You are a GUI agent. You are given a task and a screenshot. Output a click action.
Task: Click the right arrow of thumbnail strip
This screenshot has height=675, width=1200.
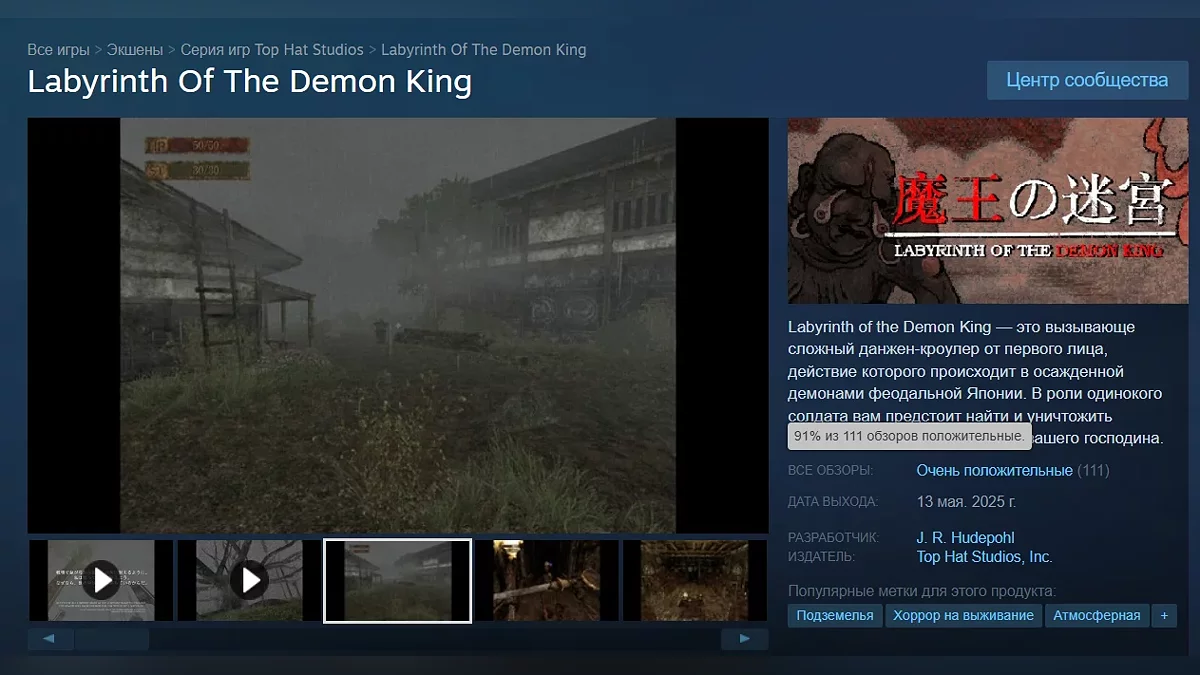[744, 639]
